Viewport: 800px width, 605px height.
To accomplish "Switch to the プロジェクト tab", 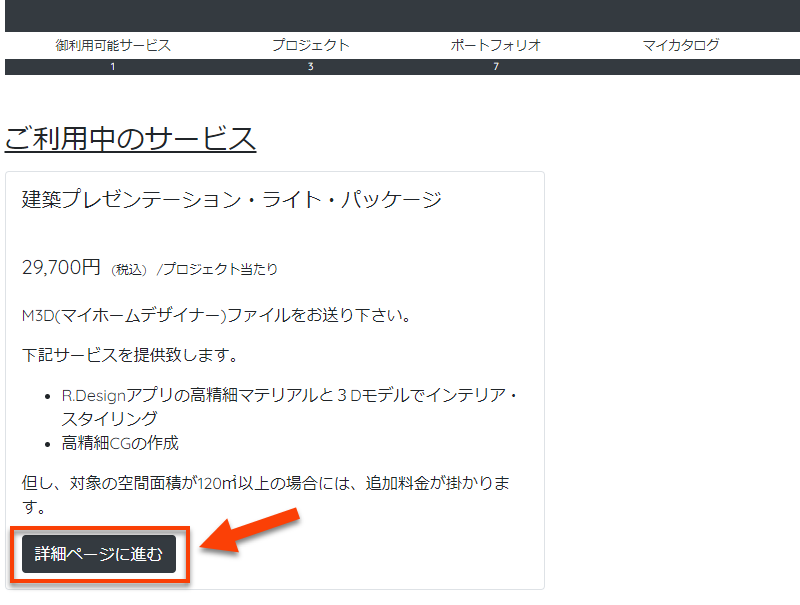I will click(x=310, y=45).
